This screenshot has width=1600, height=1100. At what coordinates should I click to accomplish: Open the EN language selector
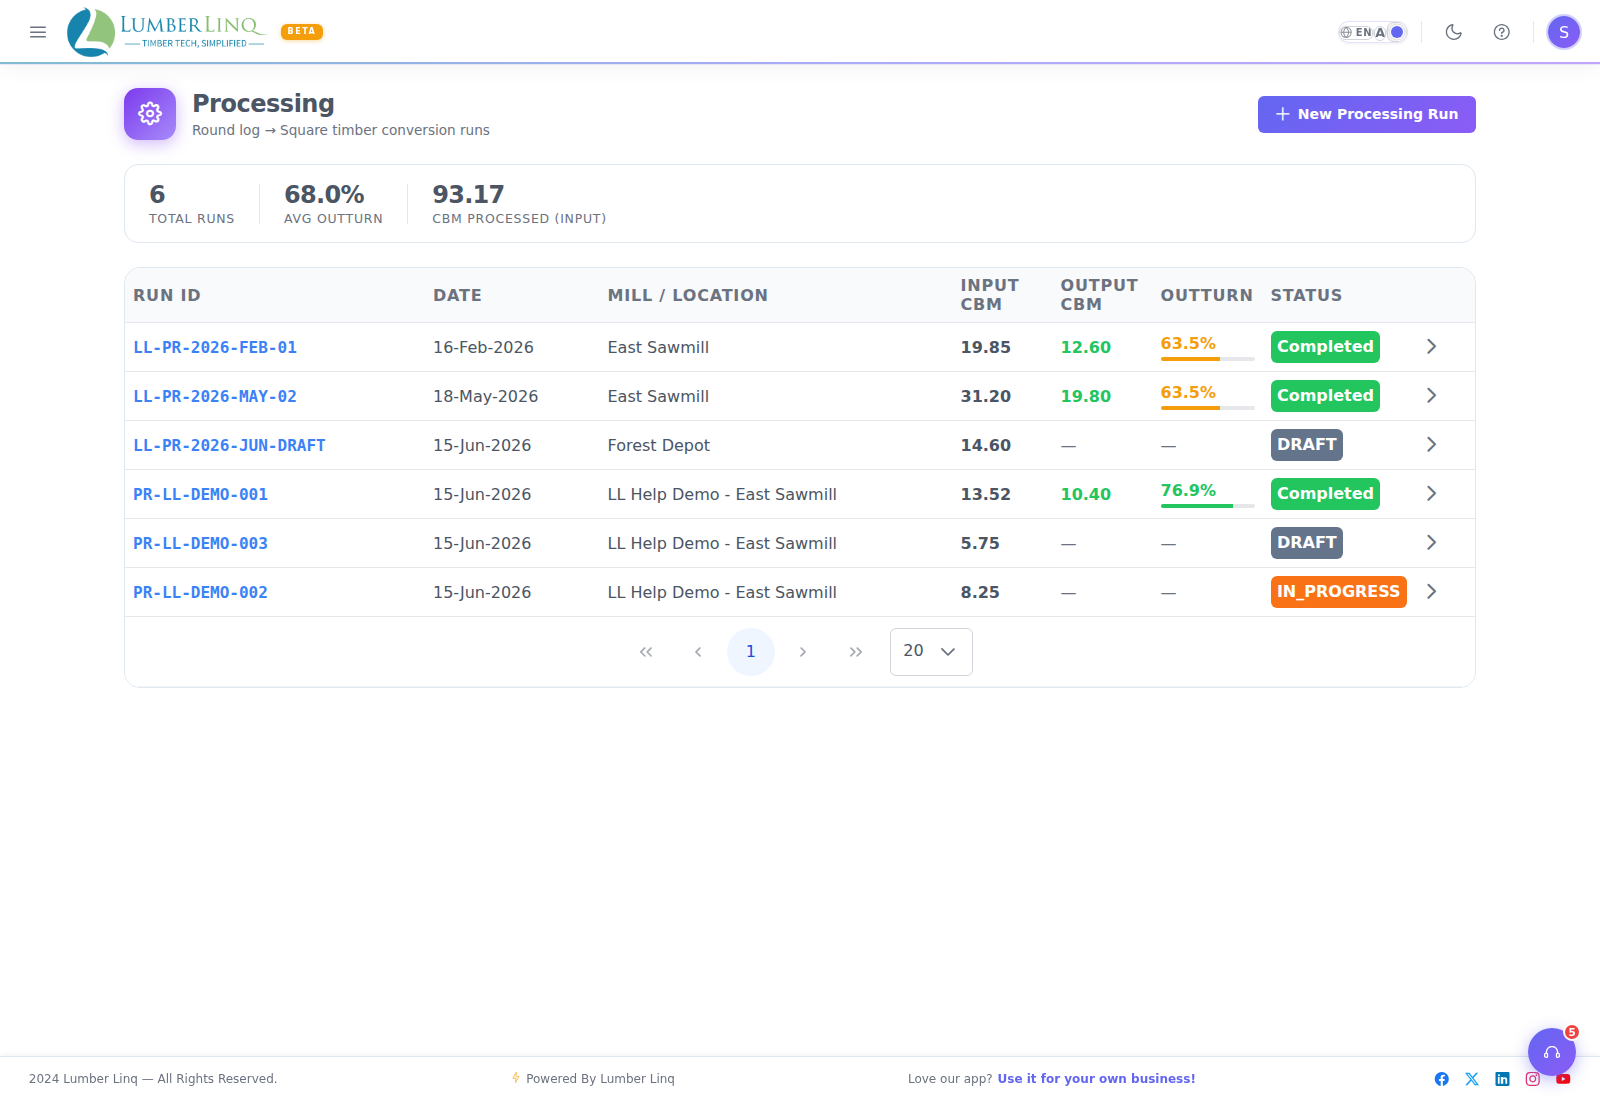(1356, 32)
